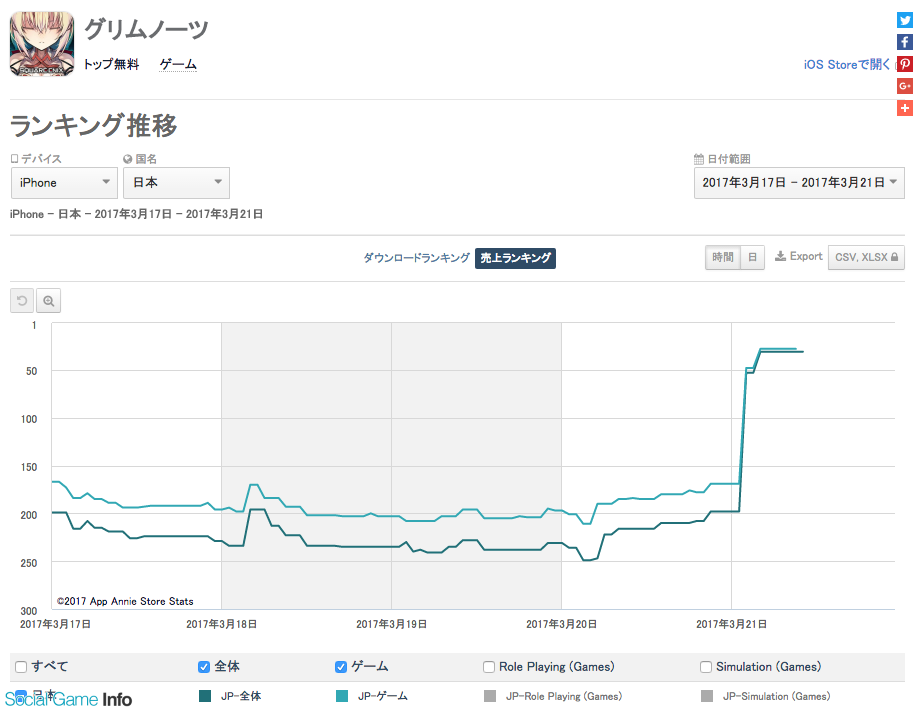Switch chart granularity to 日
The width and height of the screenshot is (915, 712).
(x=753, y=257)
